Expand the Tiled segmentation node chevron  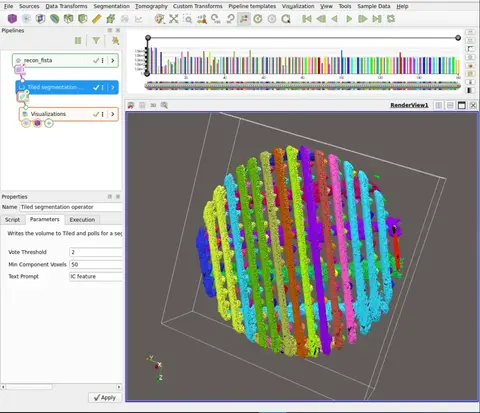point(113,87)
